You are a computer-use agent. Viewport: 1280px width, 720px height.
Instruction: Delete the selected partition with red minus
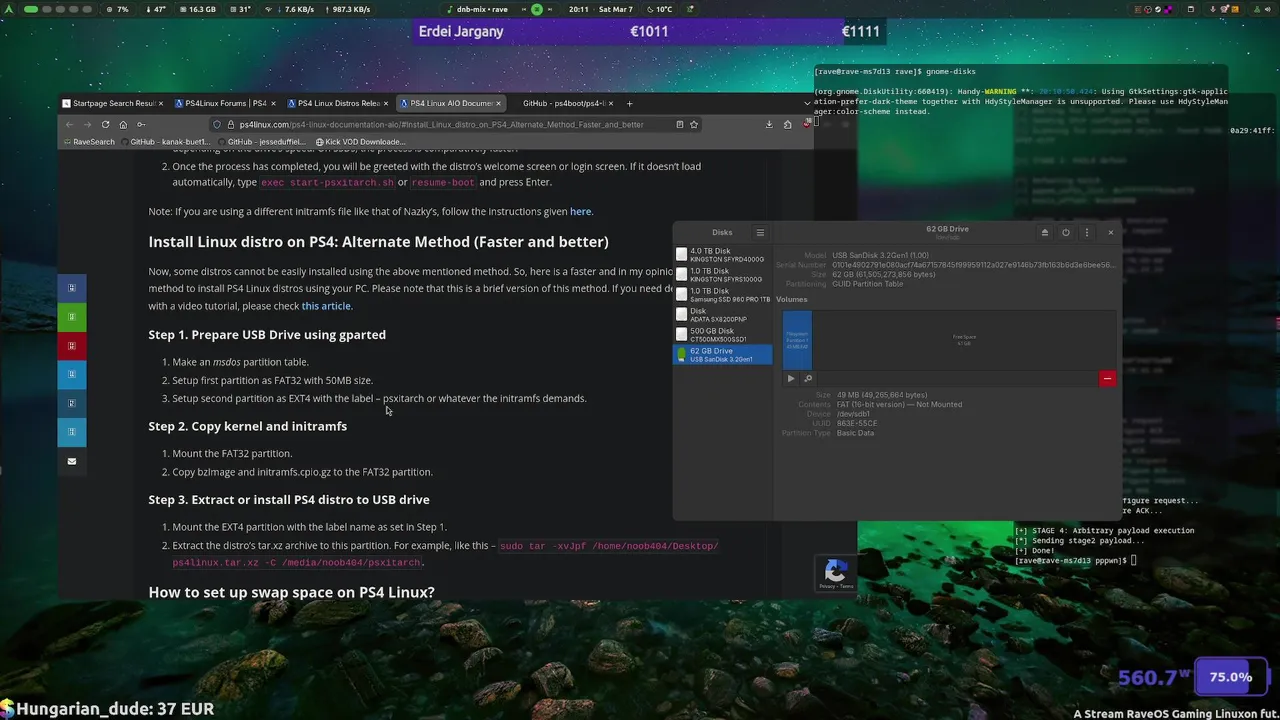[1107, 378]
